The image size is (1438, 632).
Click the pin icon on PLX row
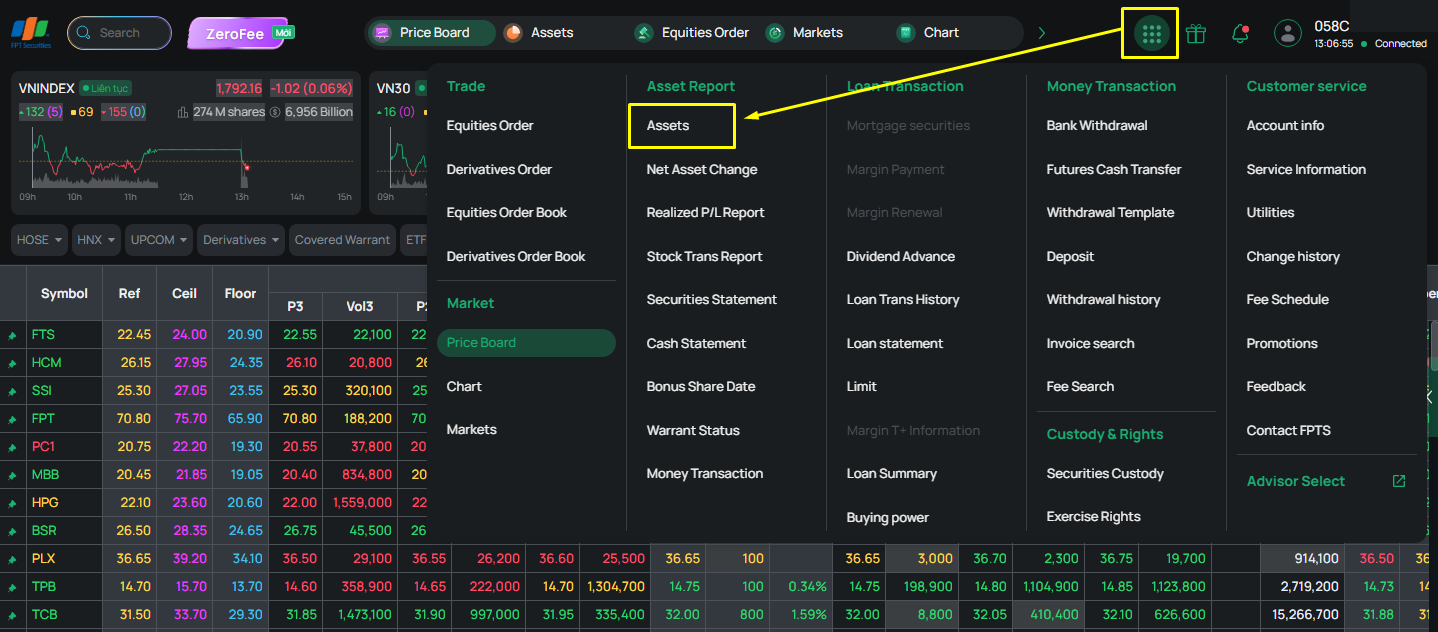pyautogui.click(x=13, y=559)
